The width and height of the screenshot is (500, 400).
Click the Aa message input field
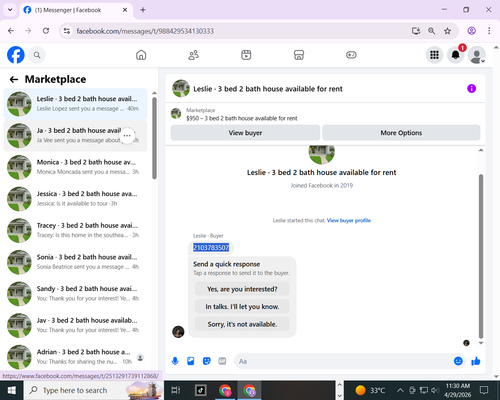(343, 361)
